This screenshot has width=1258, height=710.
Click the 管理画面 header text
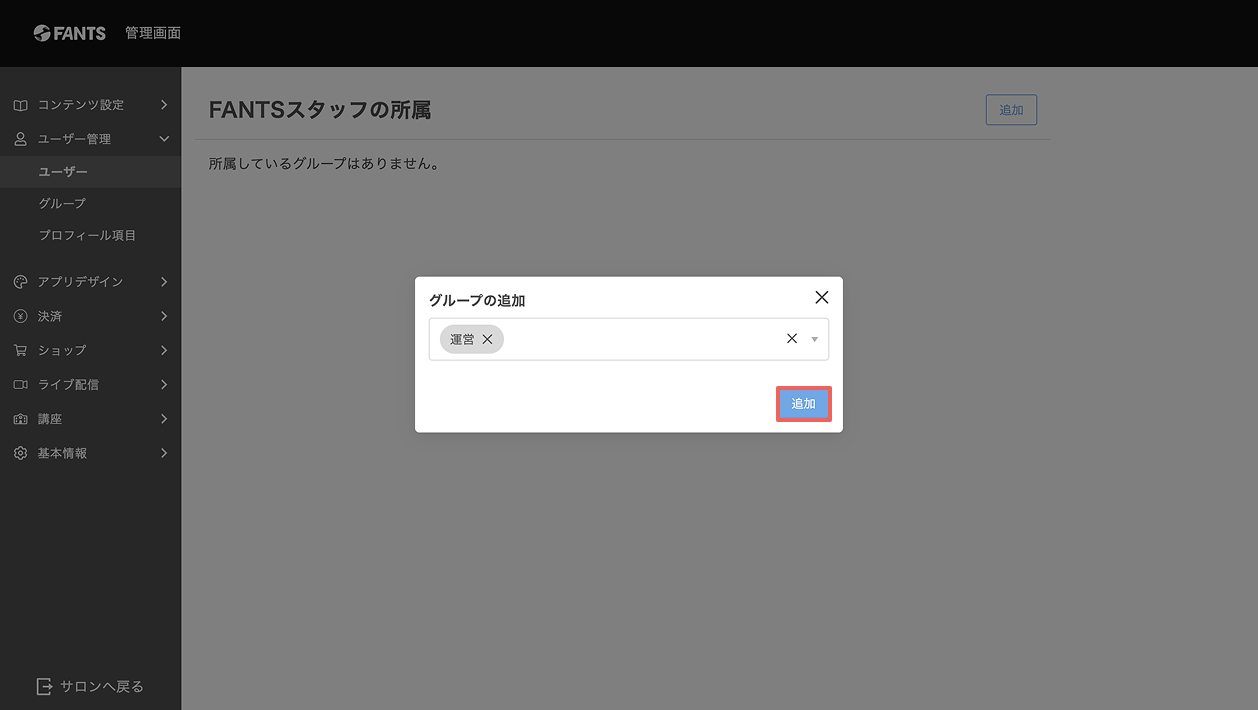(153, 33)
